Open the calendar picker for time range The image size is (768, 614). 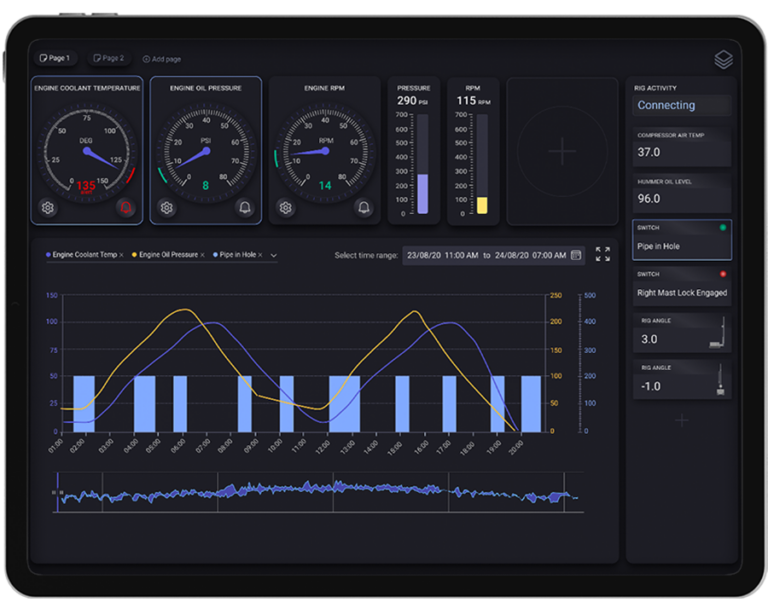coord(576,256)
